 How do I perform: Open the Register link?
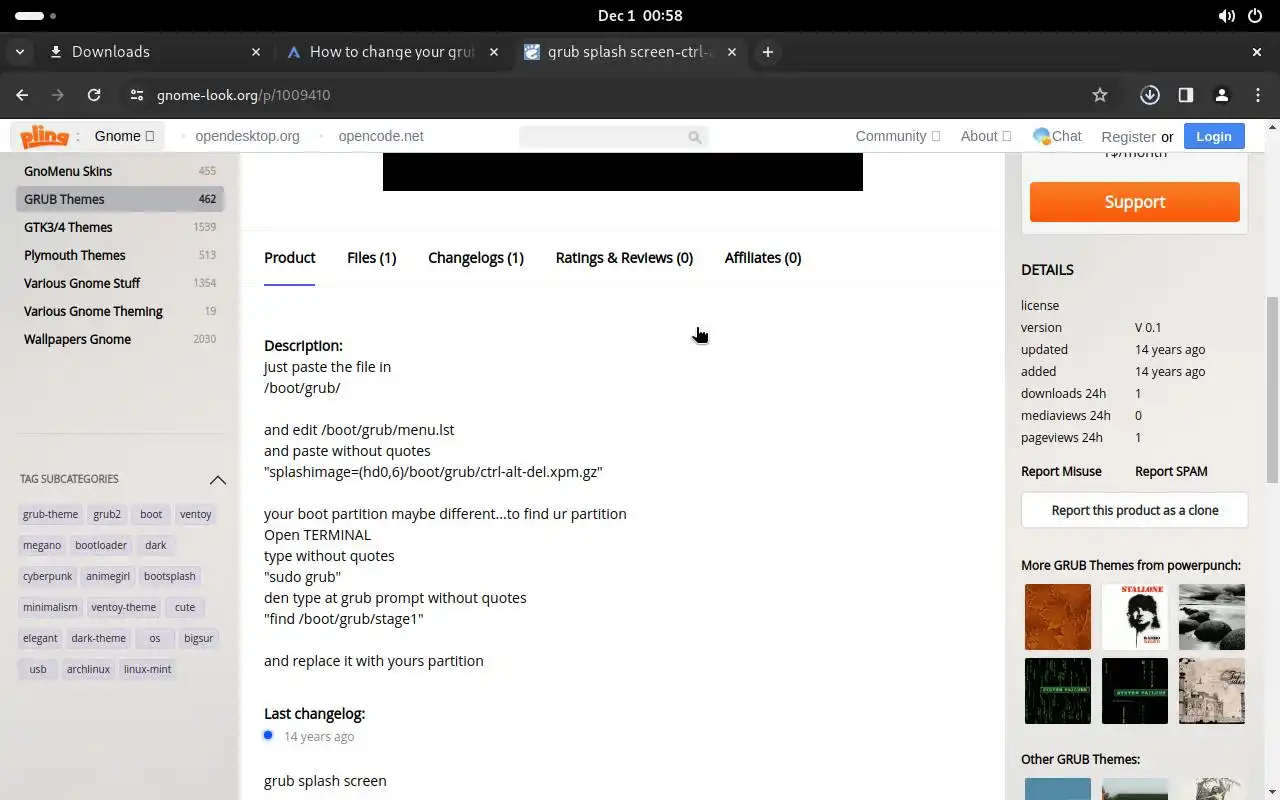[x=1128, y=137]
